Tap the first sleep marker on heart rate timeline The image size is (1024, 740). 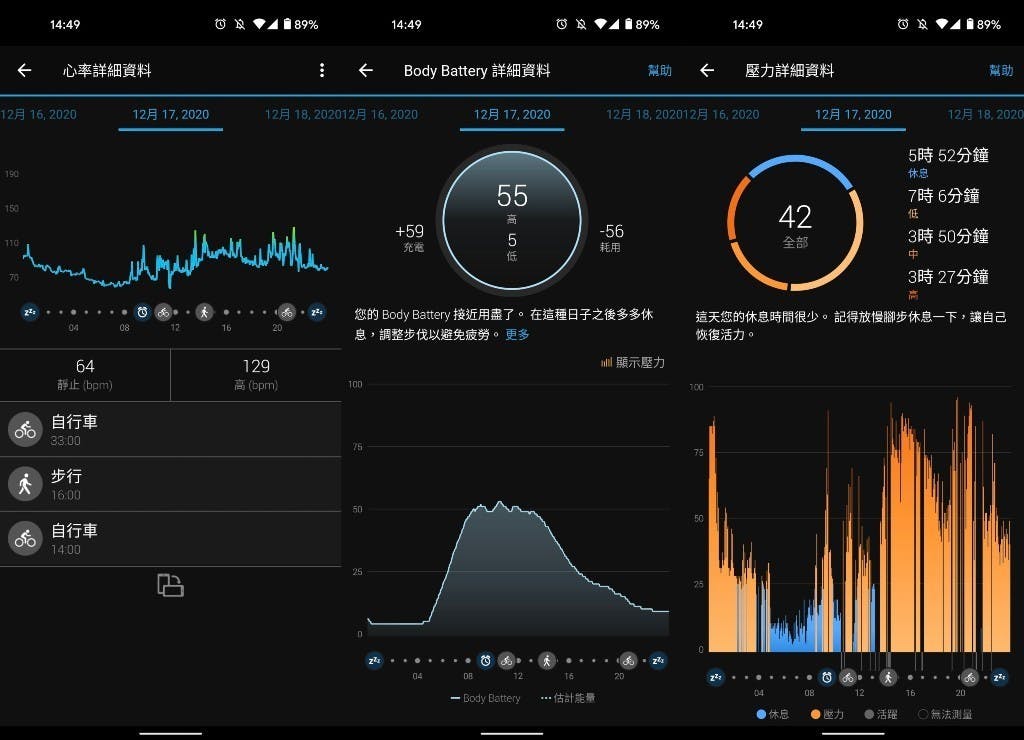coord(30,312)
